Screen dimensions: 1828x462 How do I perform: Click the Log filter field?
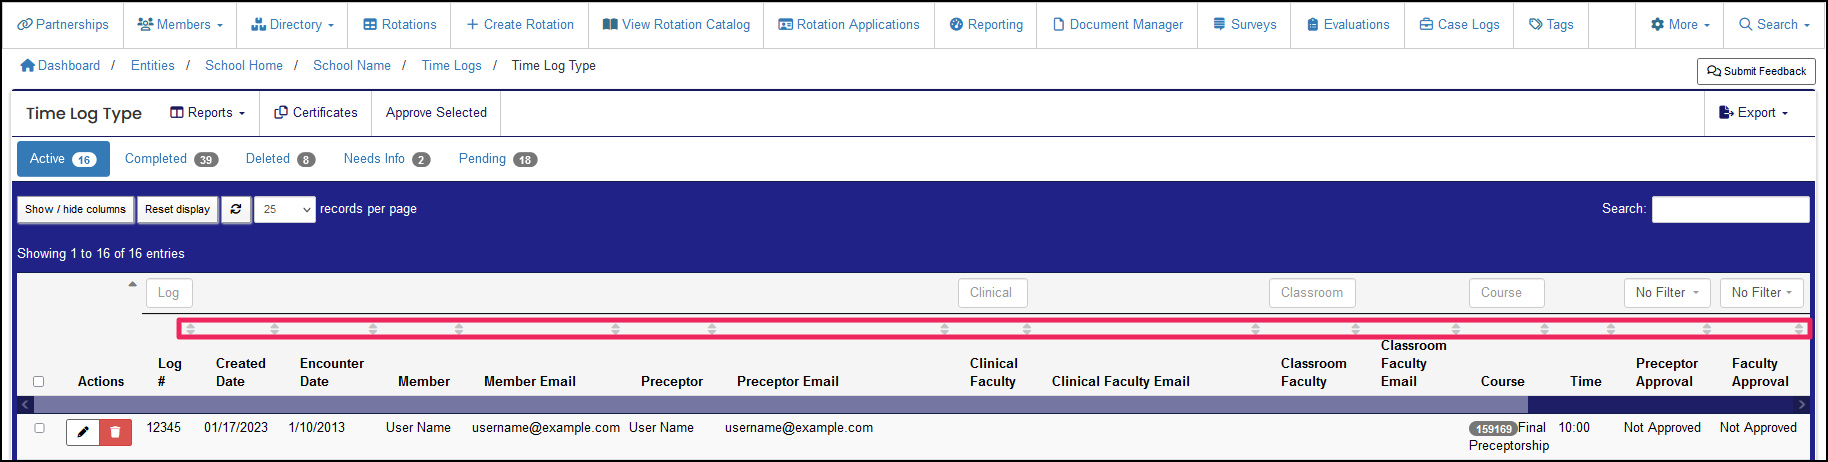click(169, 293)
